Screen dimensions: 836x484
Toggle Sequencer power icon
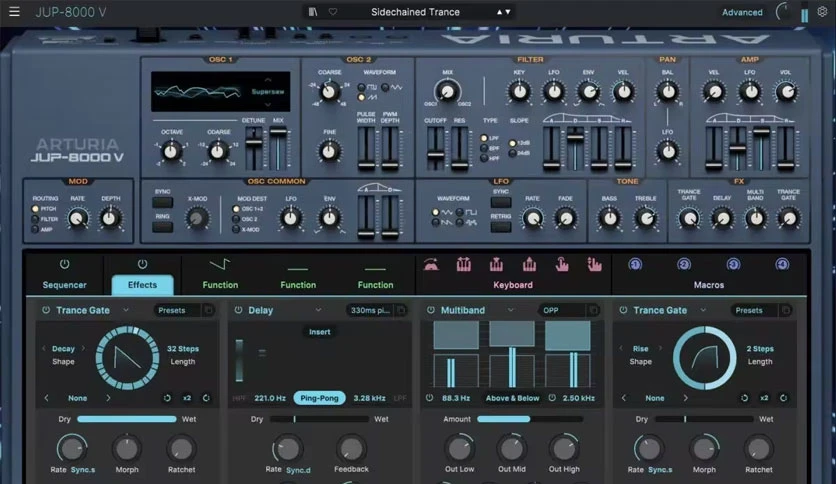pos(65,264)
